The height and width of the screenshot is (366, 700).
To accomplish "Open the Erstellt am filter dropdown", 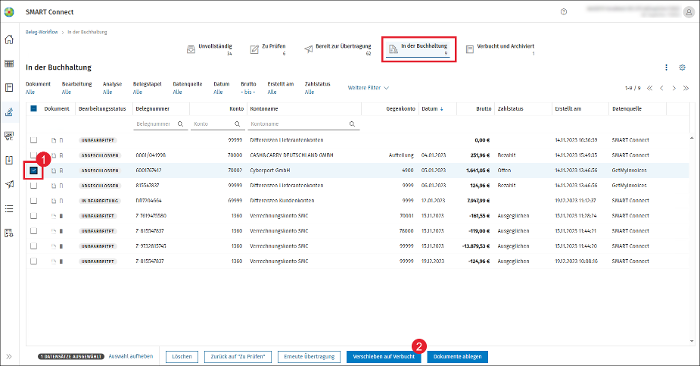I will coord(281,88).
